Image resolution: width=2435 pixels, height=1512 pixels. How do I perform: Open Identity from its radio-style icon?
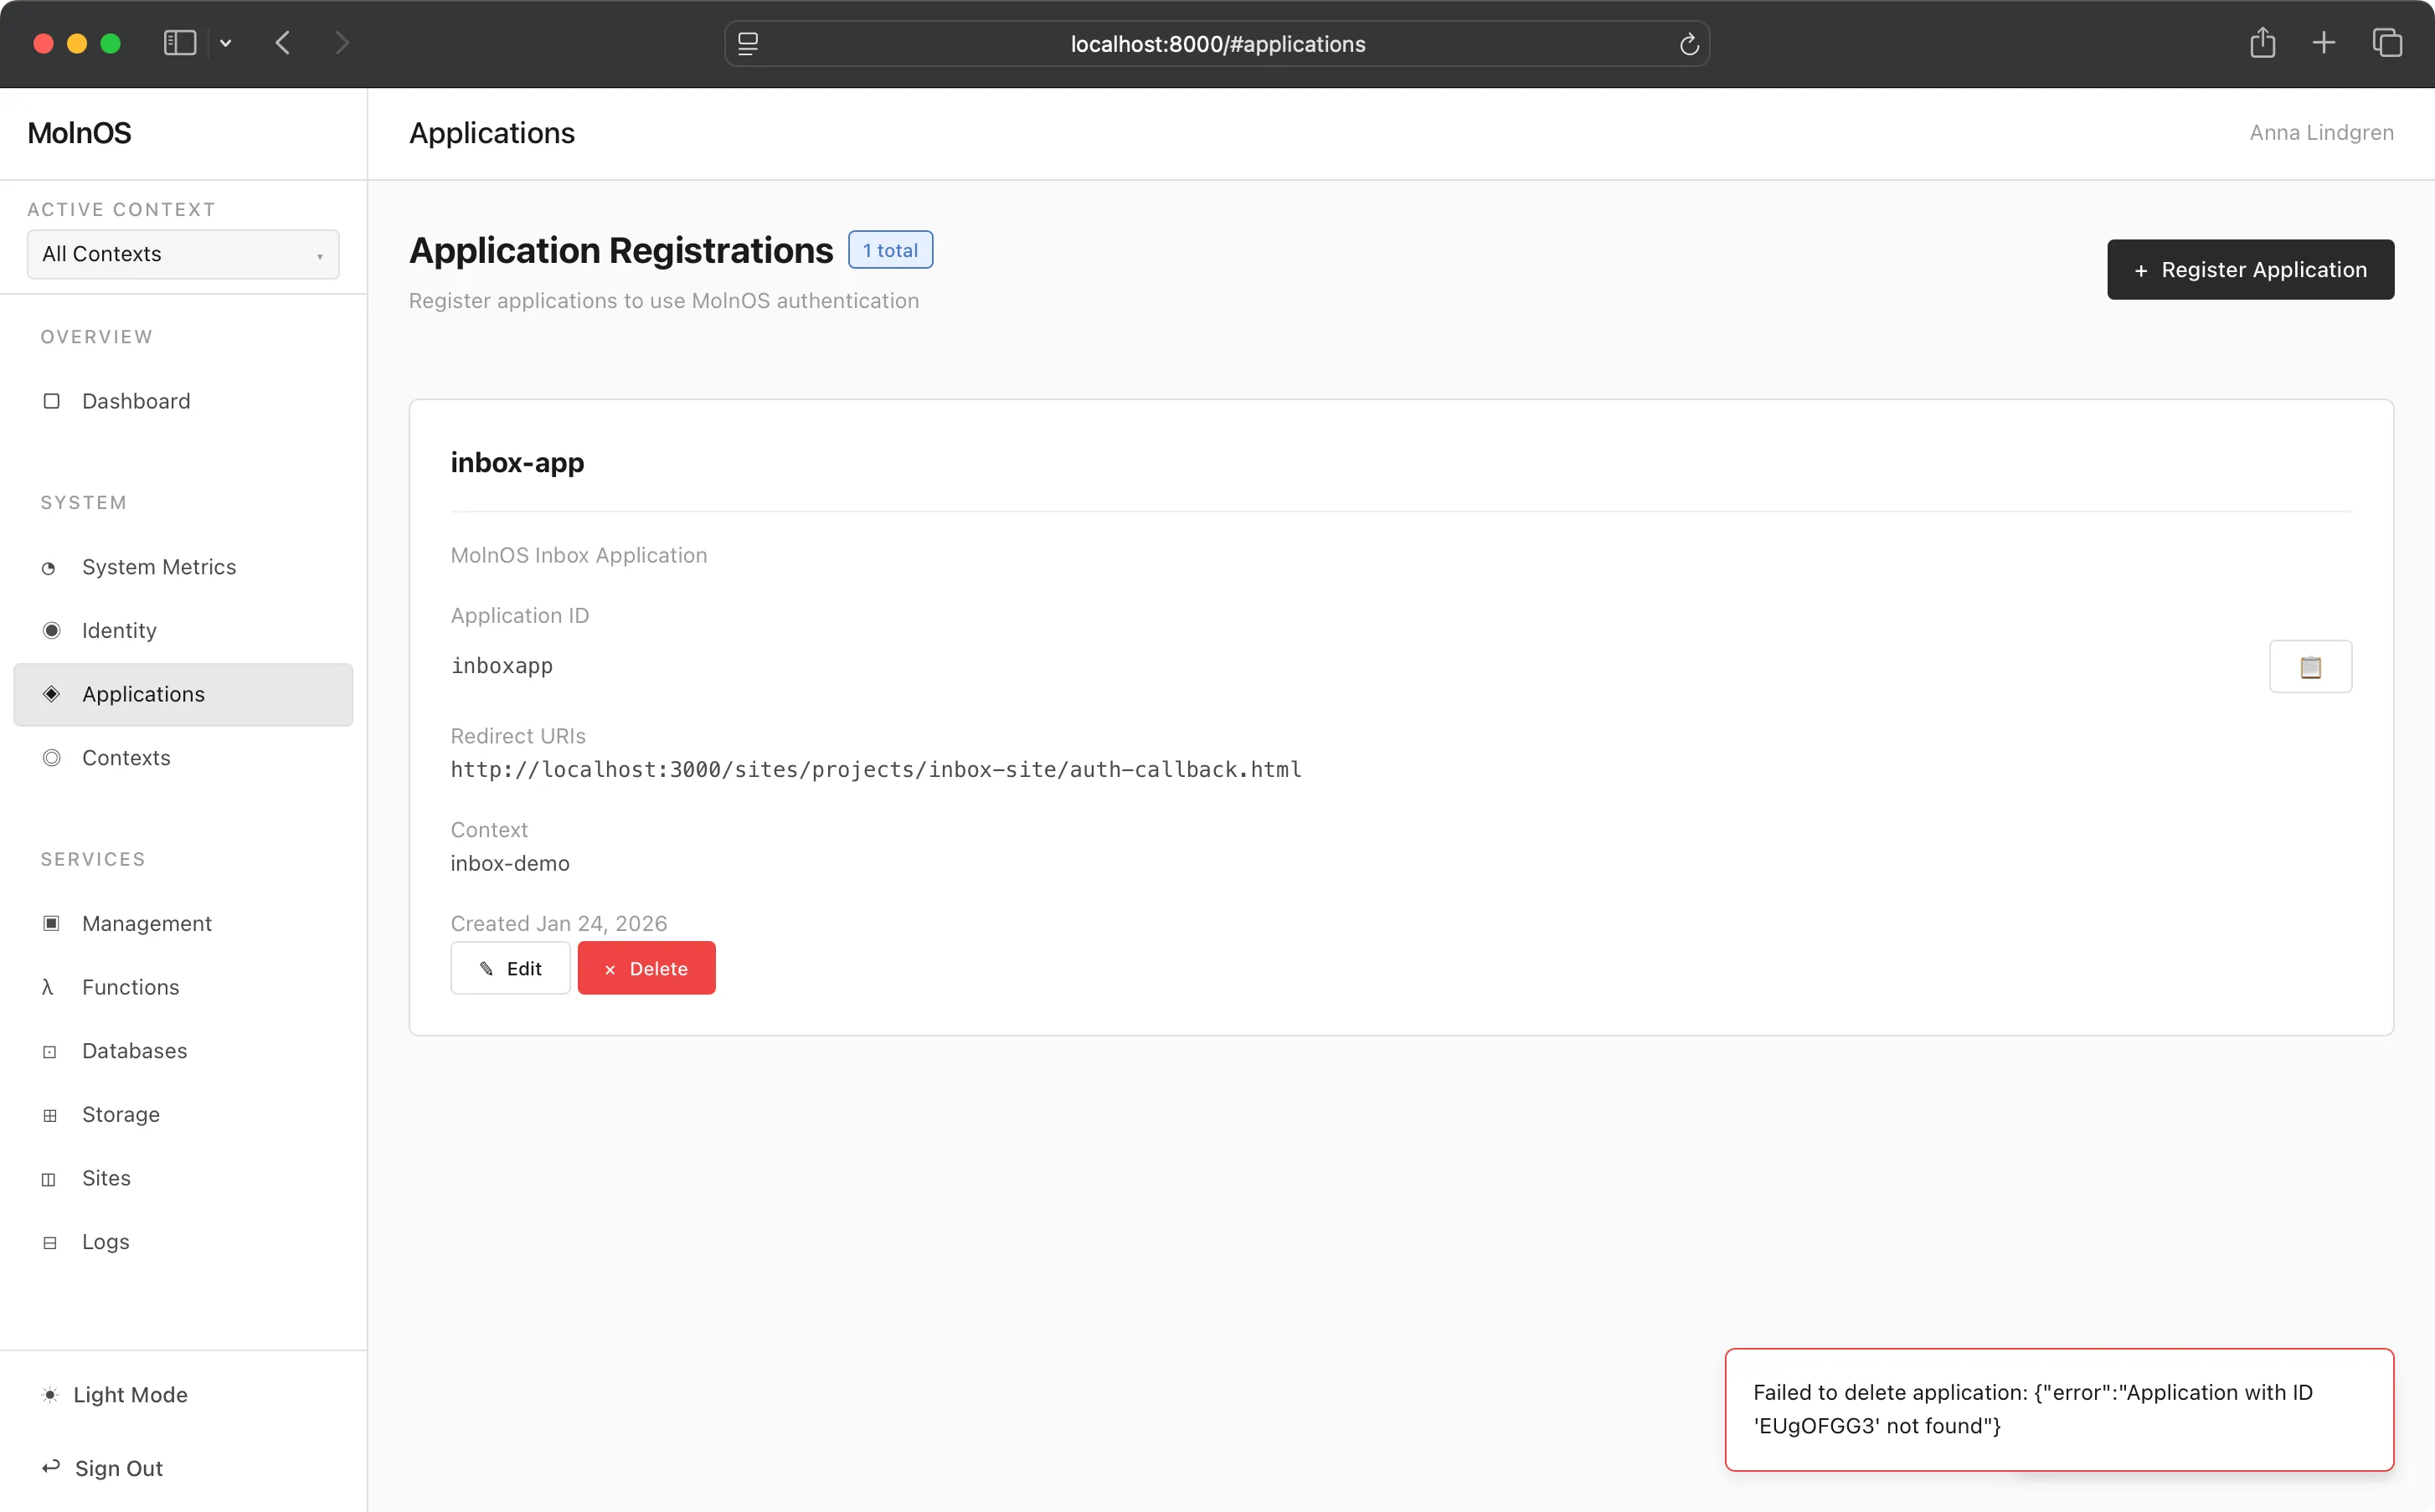(50, 630)
